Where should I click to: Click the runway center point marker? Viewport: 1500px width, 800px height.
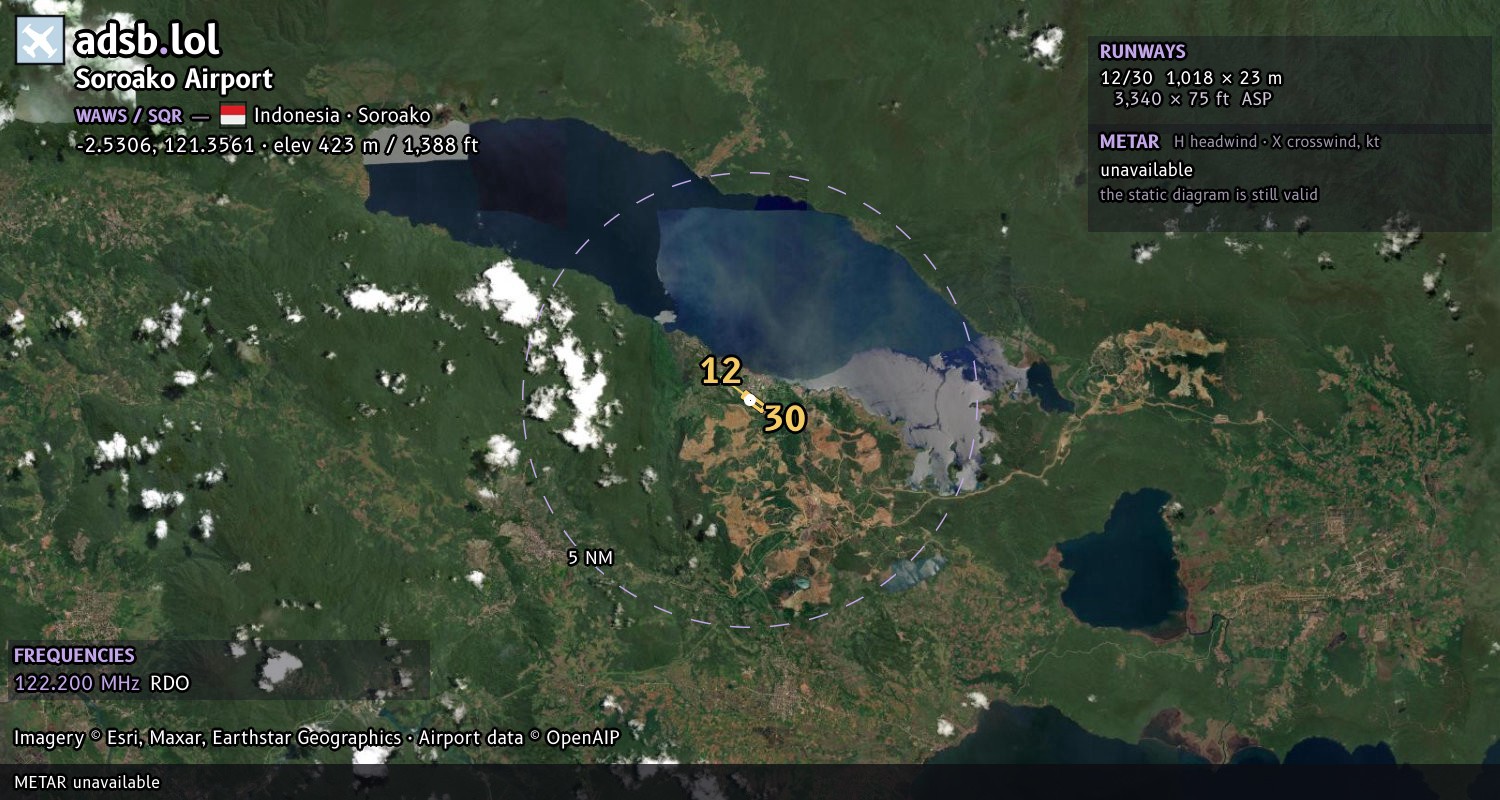click(750, 399)
